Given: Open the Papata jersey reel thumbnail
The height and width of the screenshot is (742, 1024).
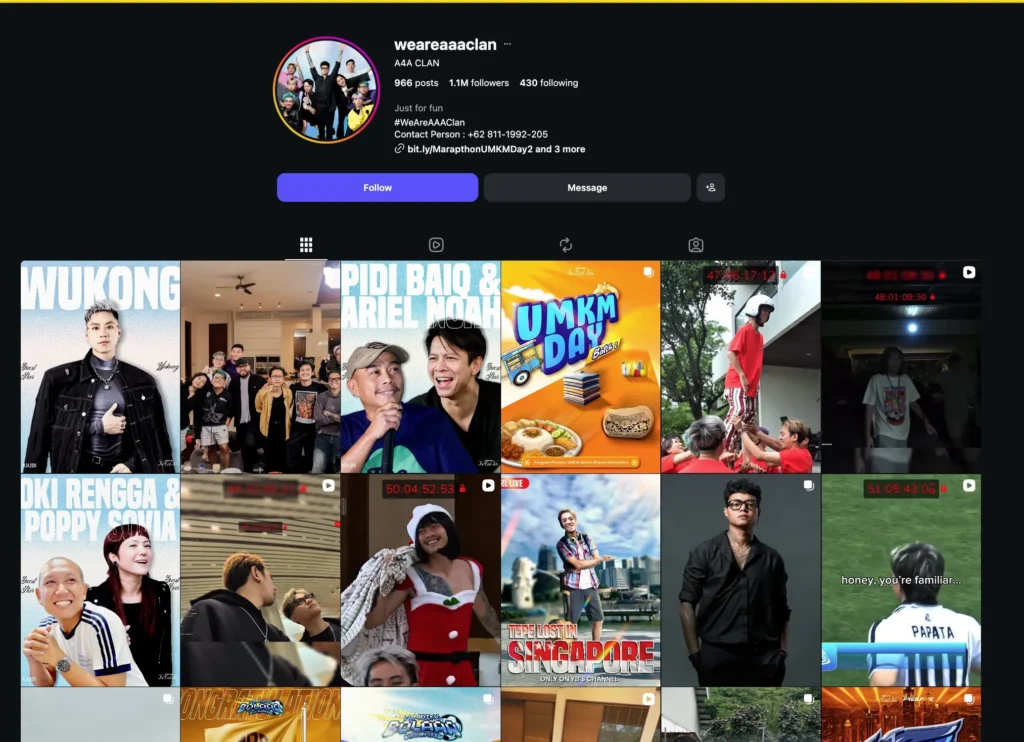Looking at the screenshot, I should click(901, 581).
